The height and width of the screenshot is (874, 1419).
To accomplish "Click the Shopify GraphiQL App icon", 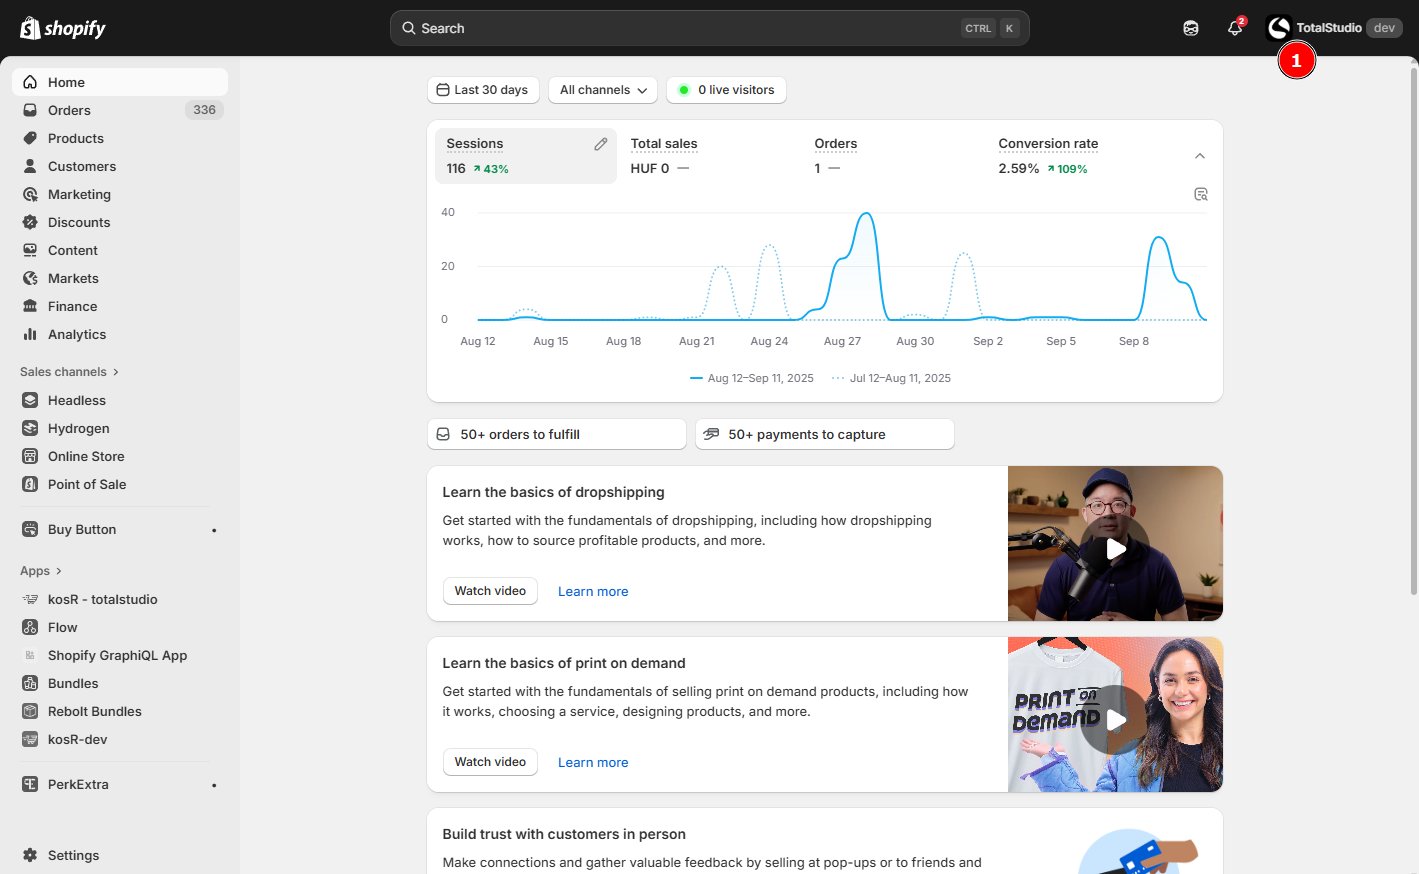I will [x=30, y=655].
